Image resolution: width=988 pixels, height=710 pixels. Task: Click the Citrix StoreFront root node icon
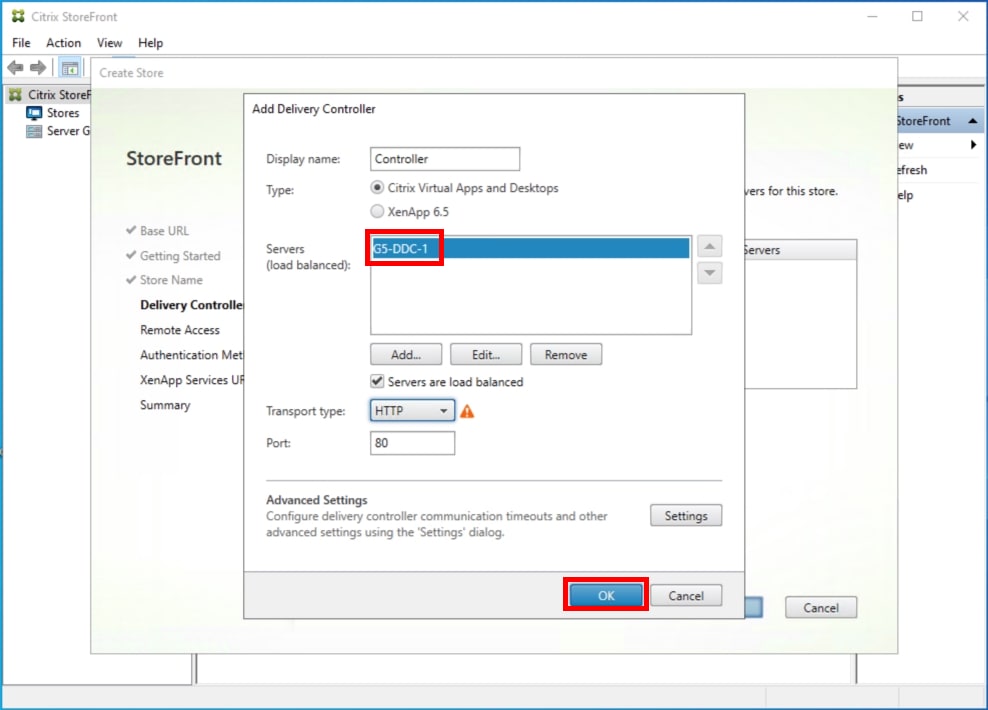click(x=15, y=94)
